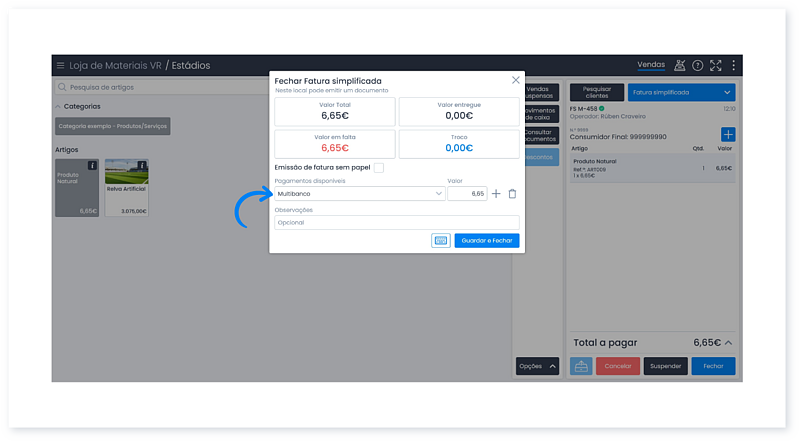
Task: Collapse the Categorias section
Action: coord(58,106)
